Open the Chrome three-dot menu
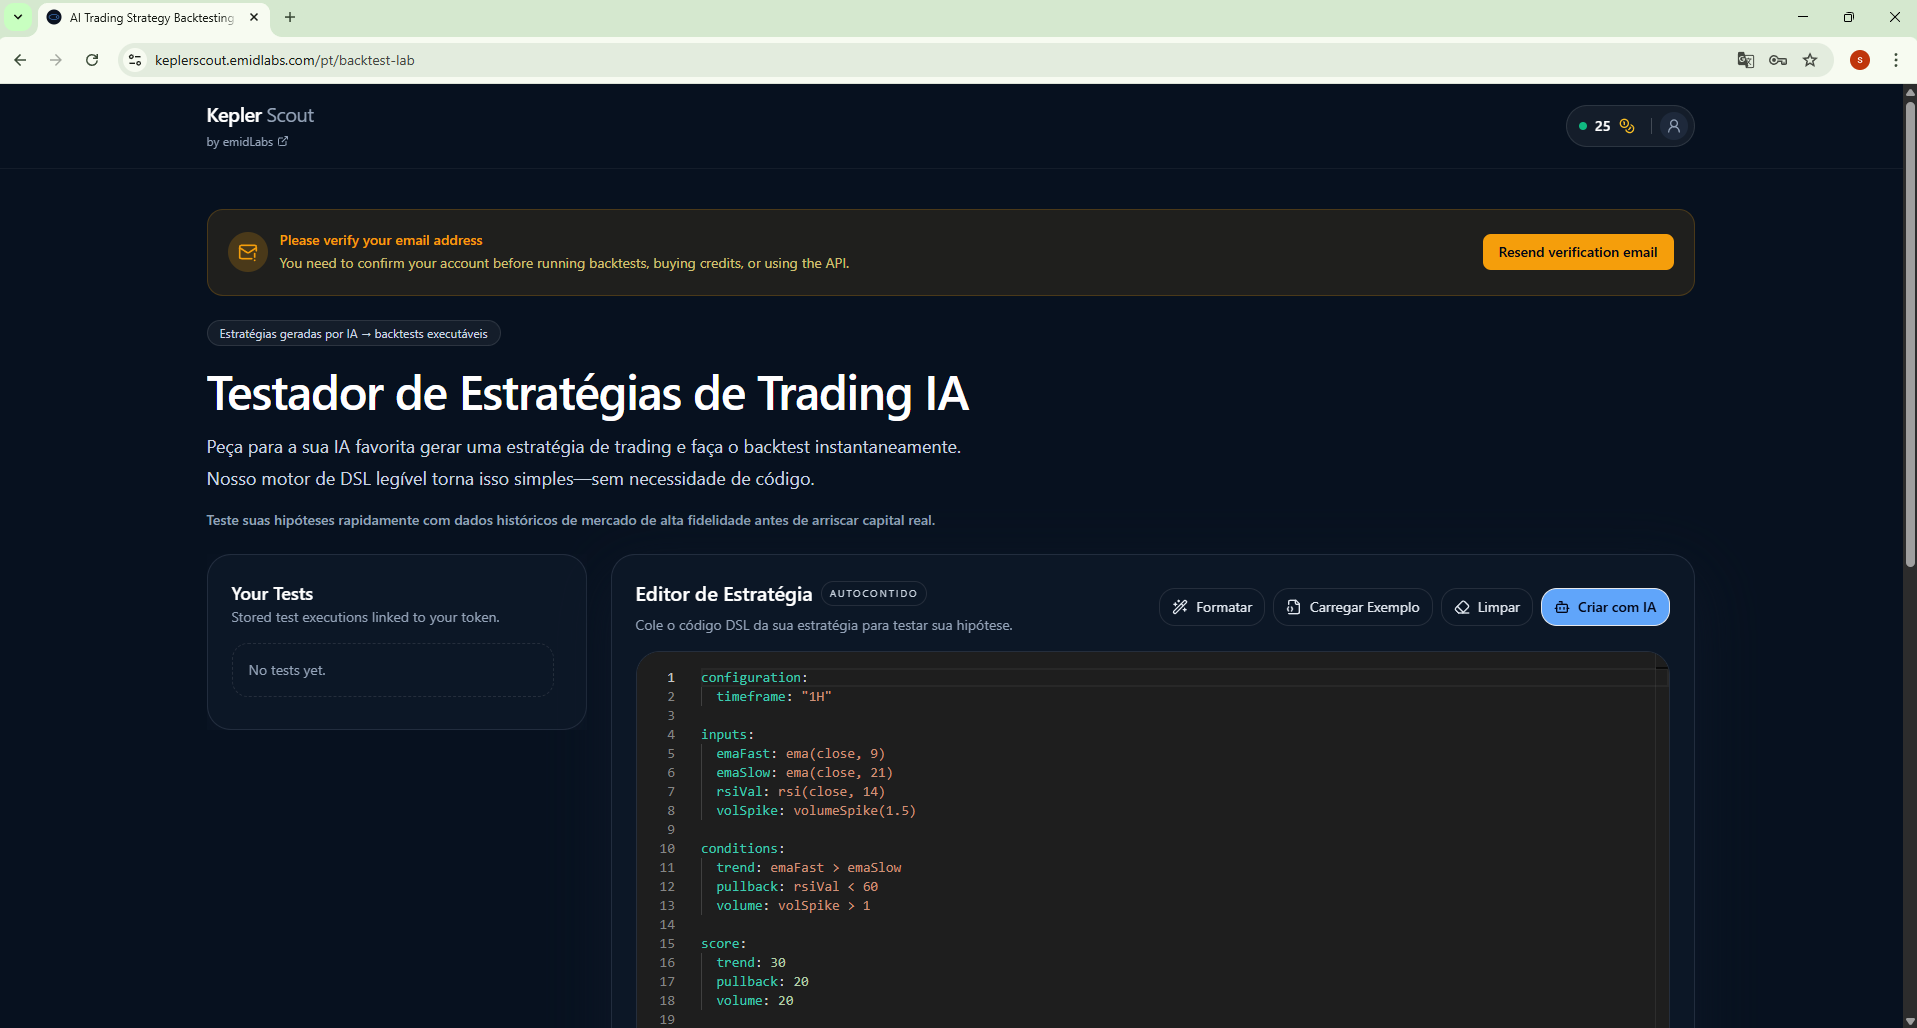Image resolution: width=1917 pixels, height=1028 pixels. [1896, 60]
